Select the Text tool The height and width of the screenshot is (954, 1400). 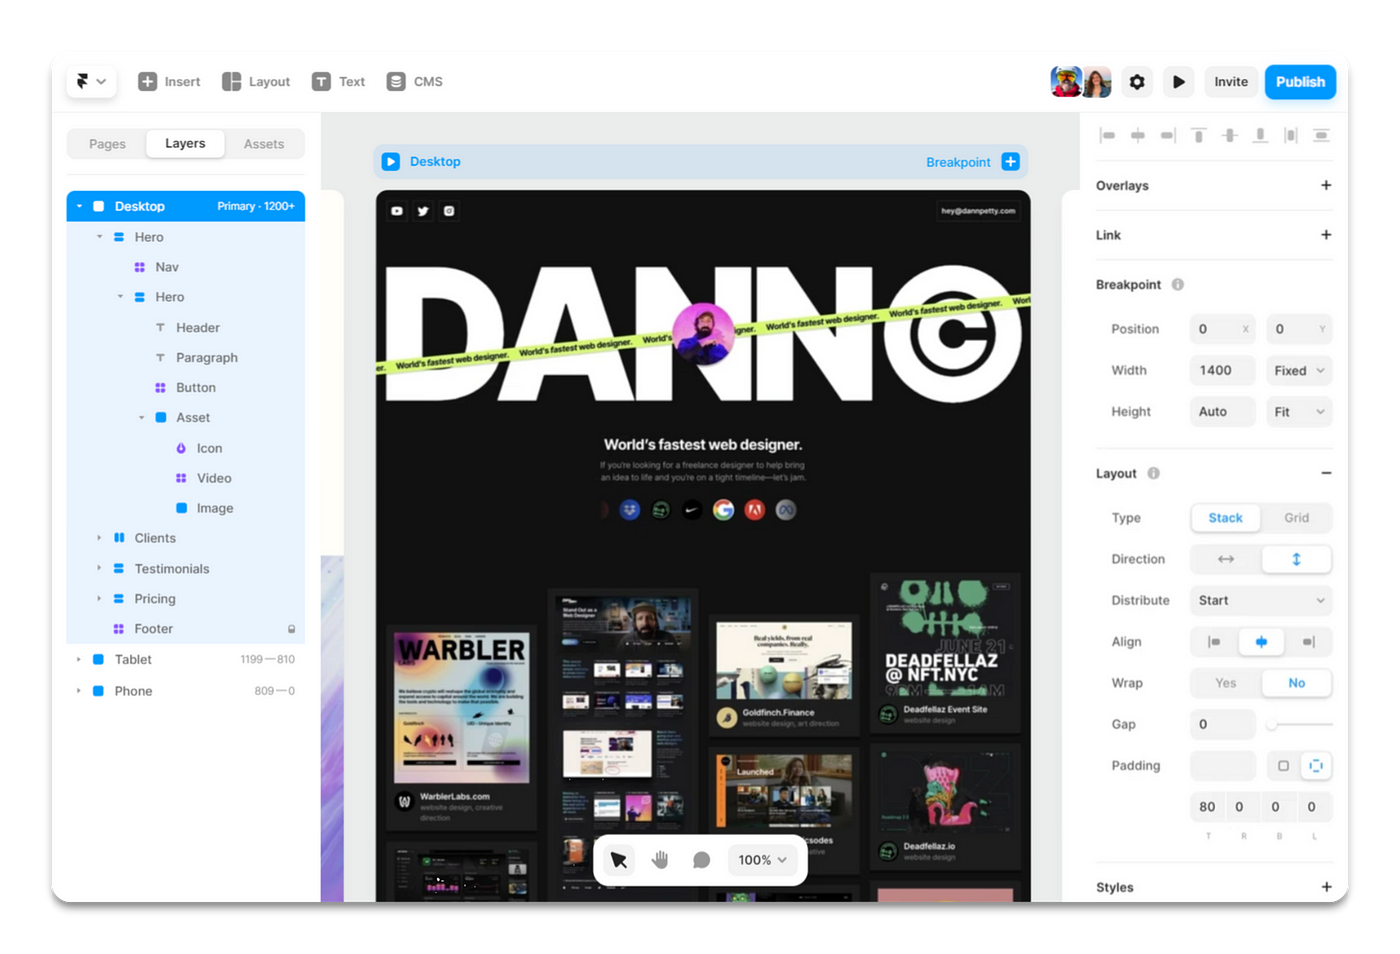338,82
